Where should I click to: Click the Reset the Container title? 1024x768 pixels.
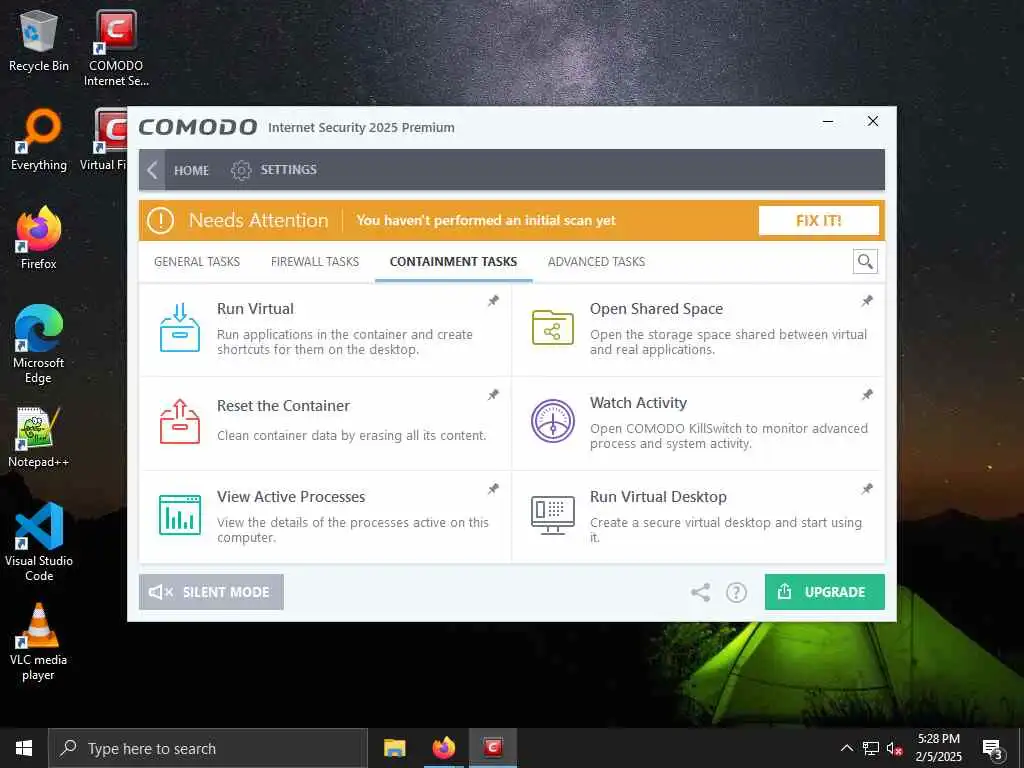[283, 406]
